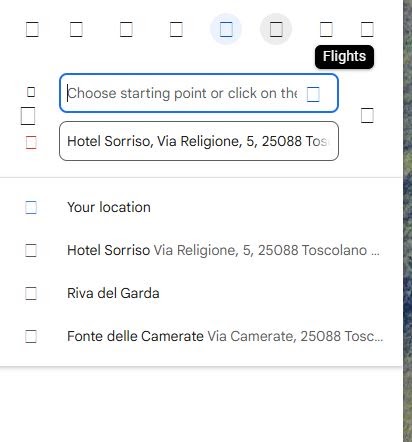Select the Best travel modes icon
Viewport: 412px width, 442px height.
pos(32,29)
